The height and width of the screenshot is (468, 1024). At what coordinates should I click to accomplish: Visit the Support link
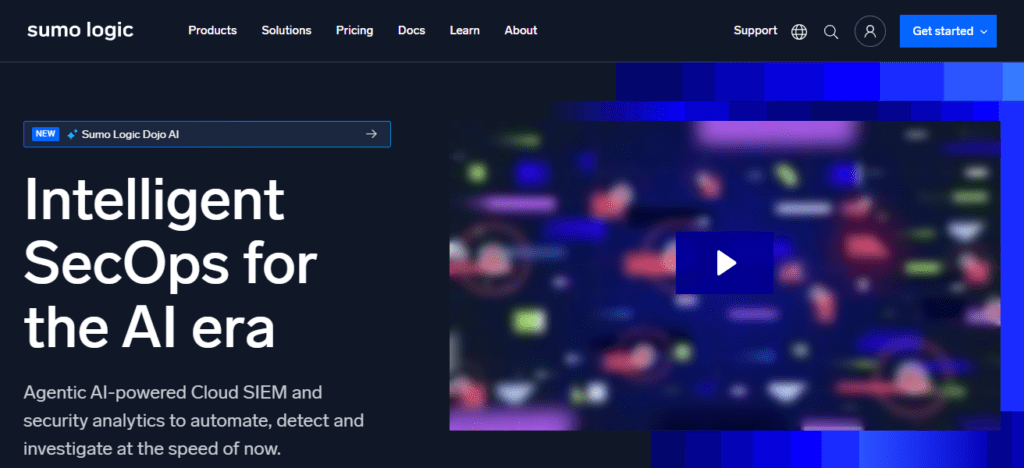(756, 31)
